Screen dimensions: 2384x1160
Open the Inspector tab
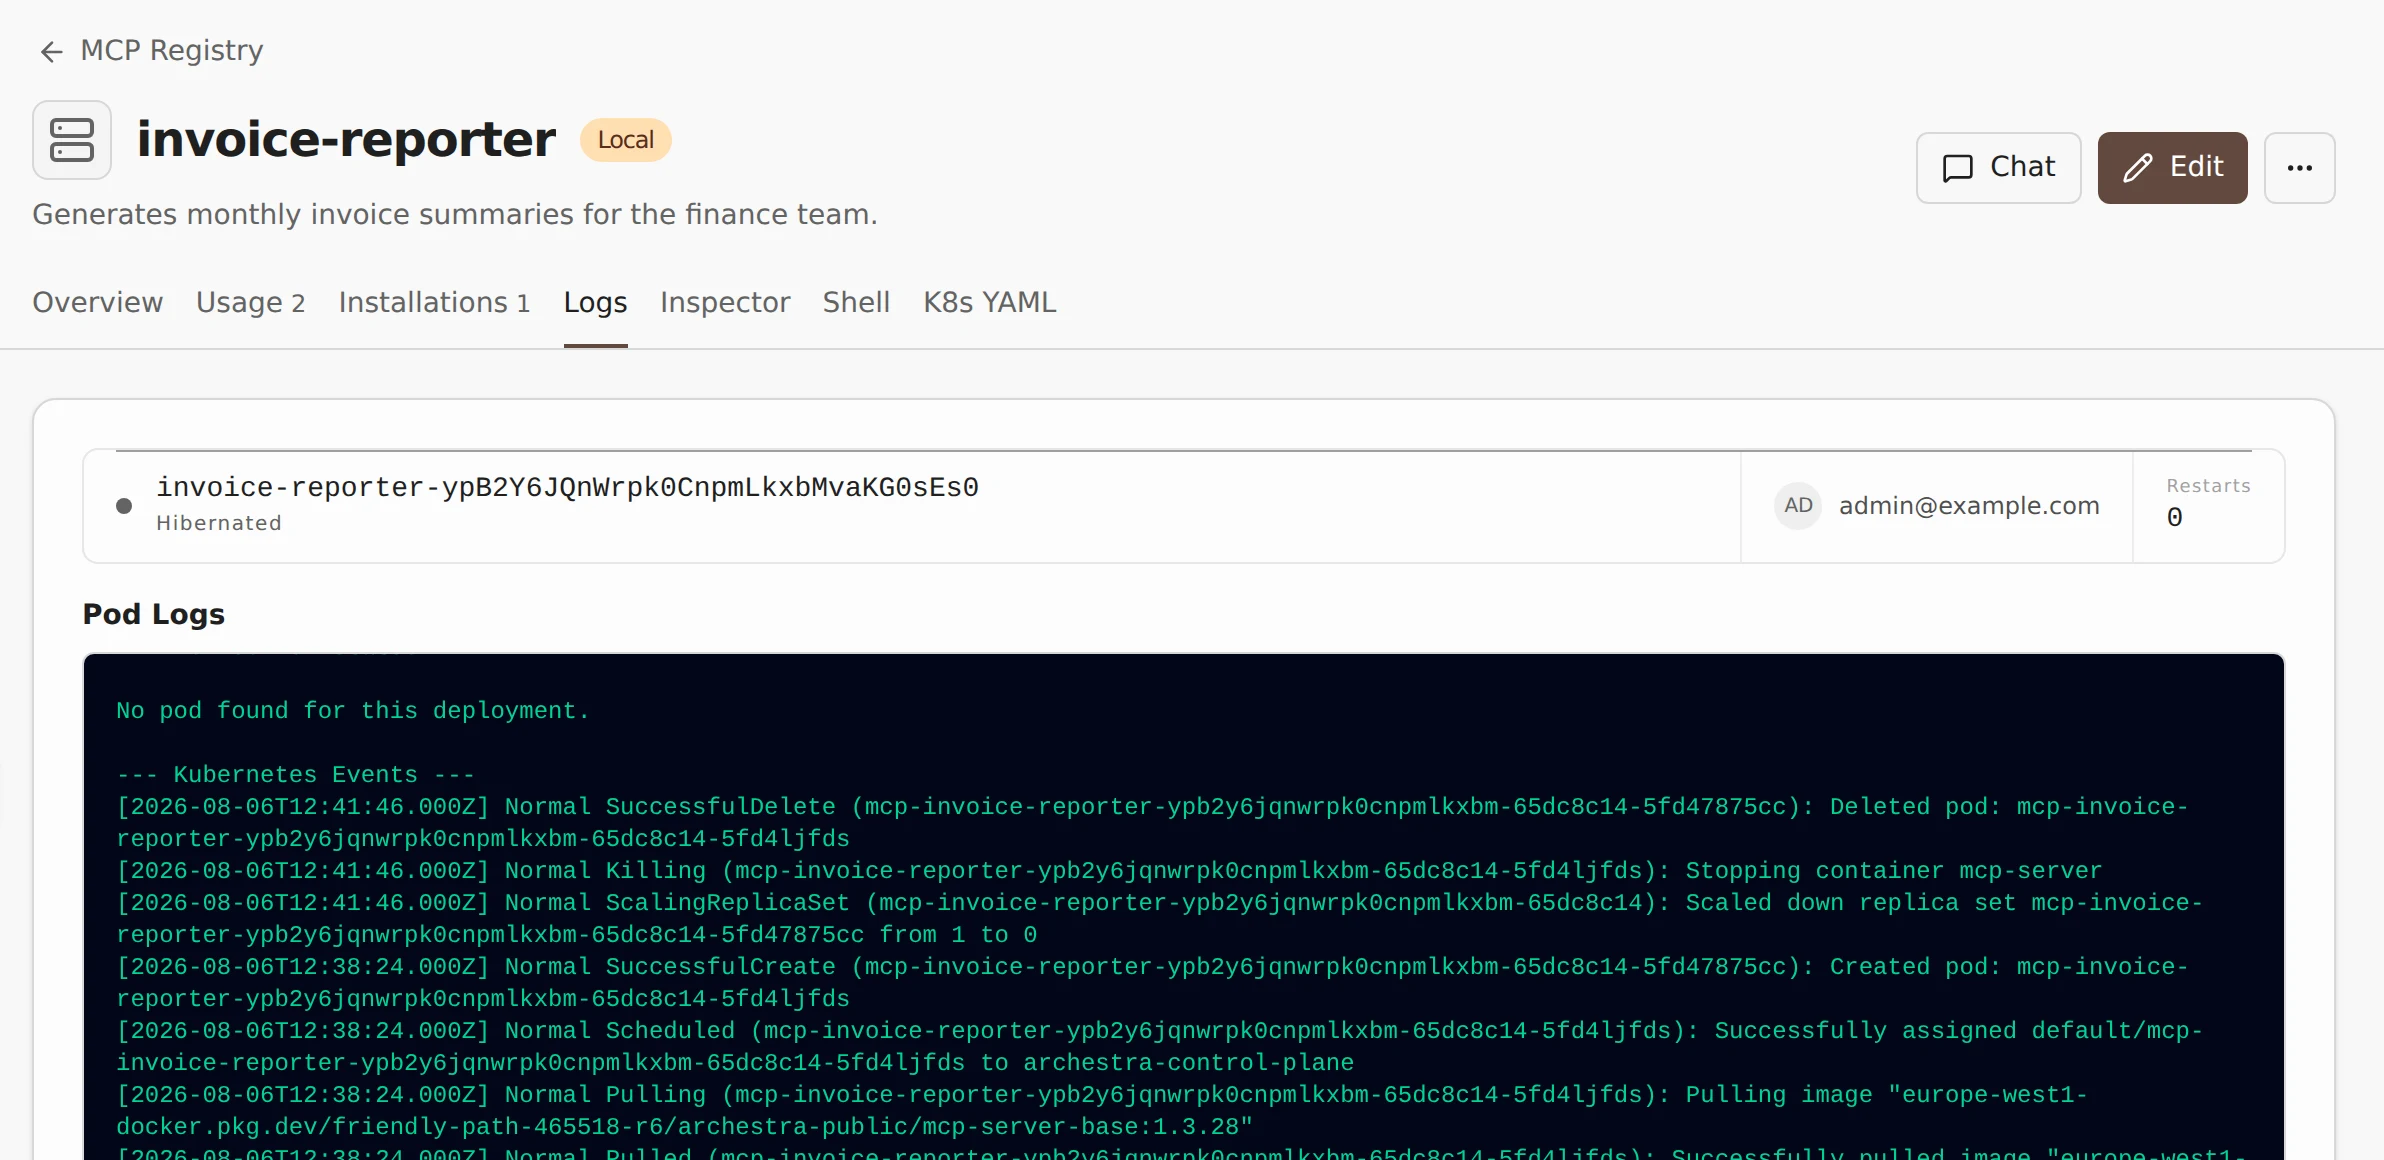coord(725,302)
